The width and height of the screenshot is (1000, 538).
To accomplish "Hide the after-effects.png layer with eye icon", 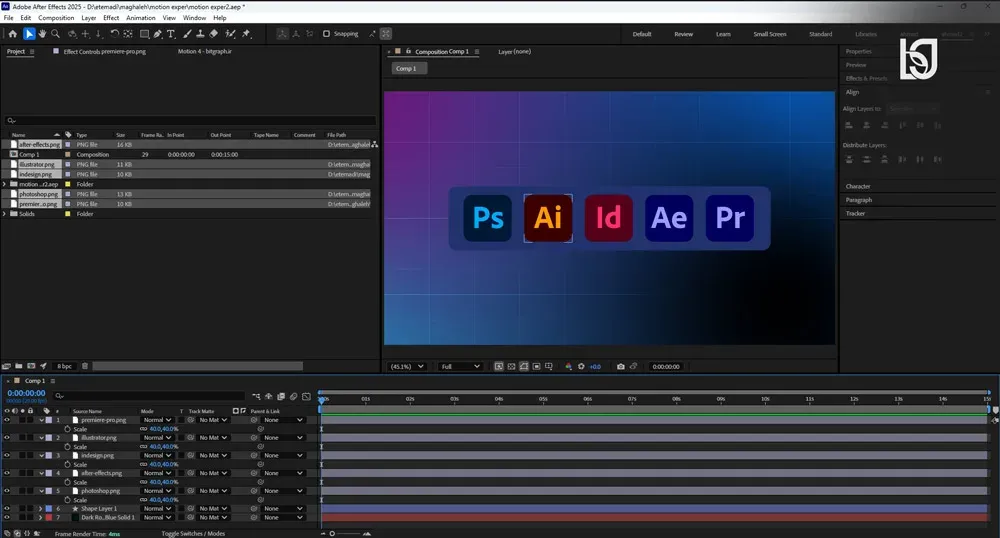I will pos(7,473).
